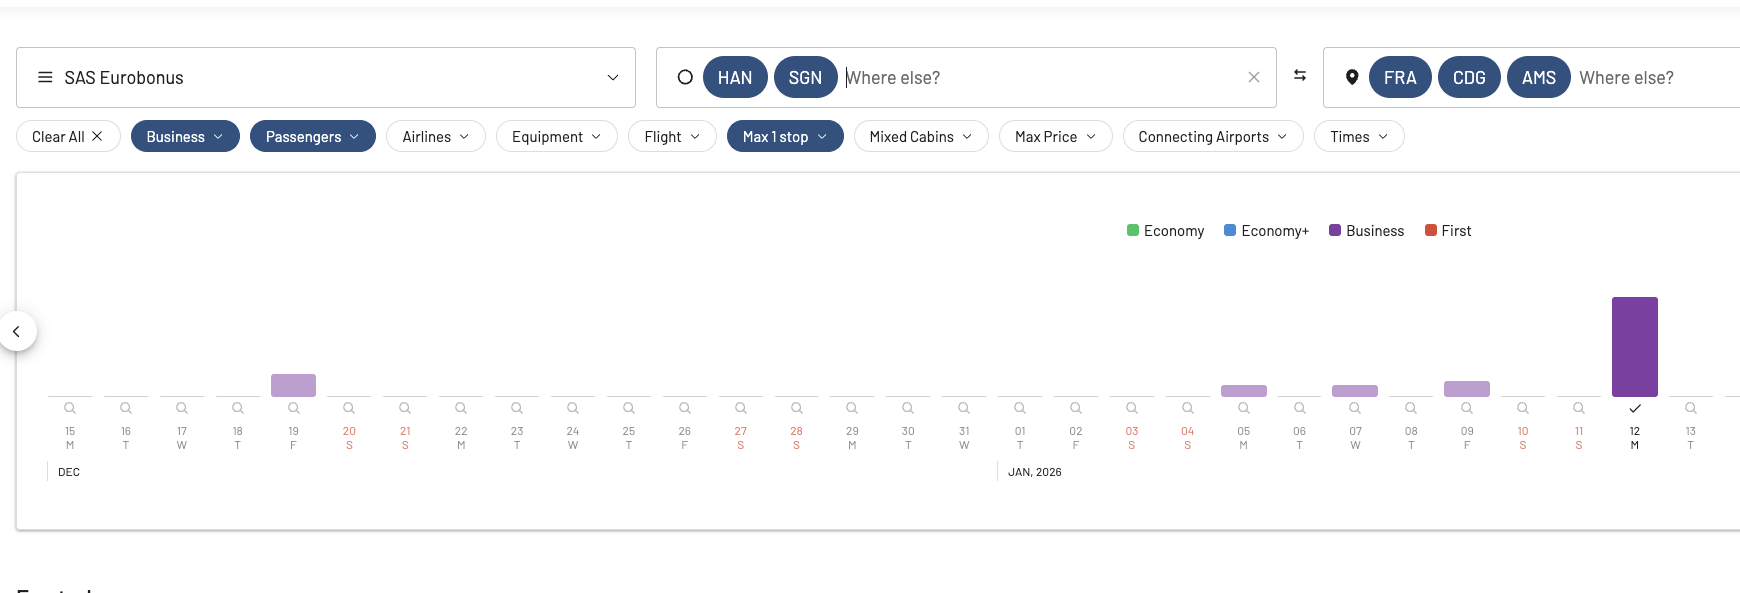Open the Airlines filter menu

pos(435,137)
